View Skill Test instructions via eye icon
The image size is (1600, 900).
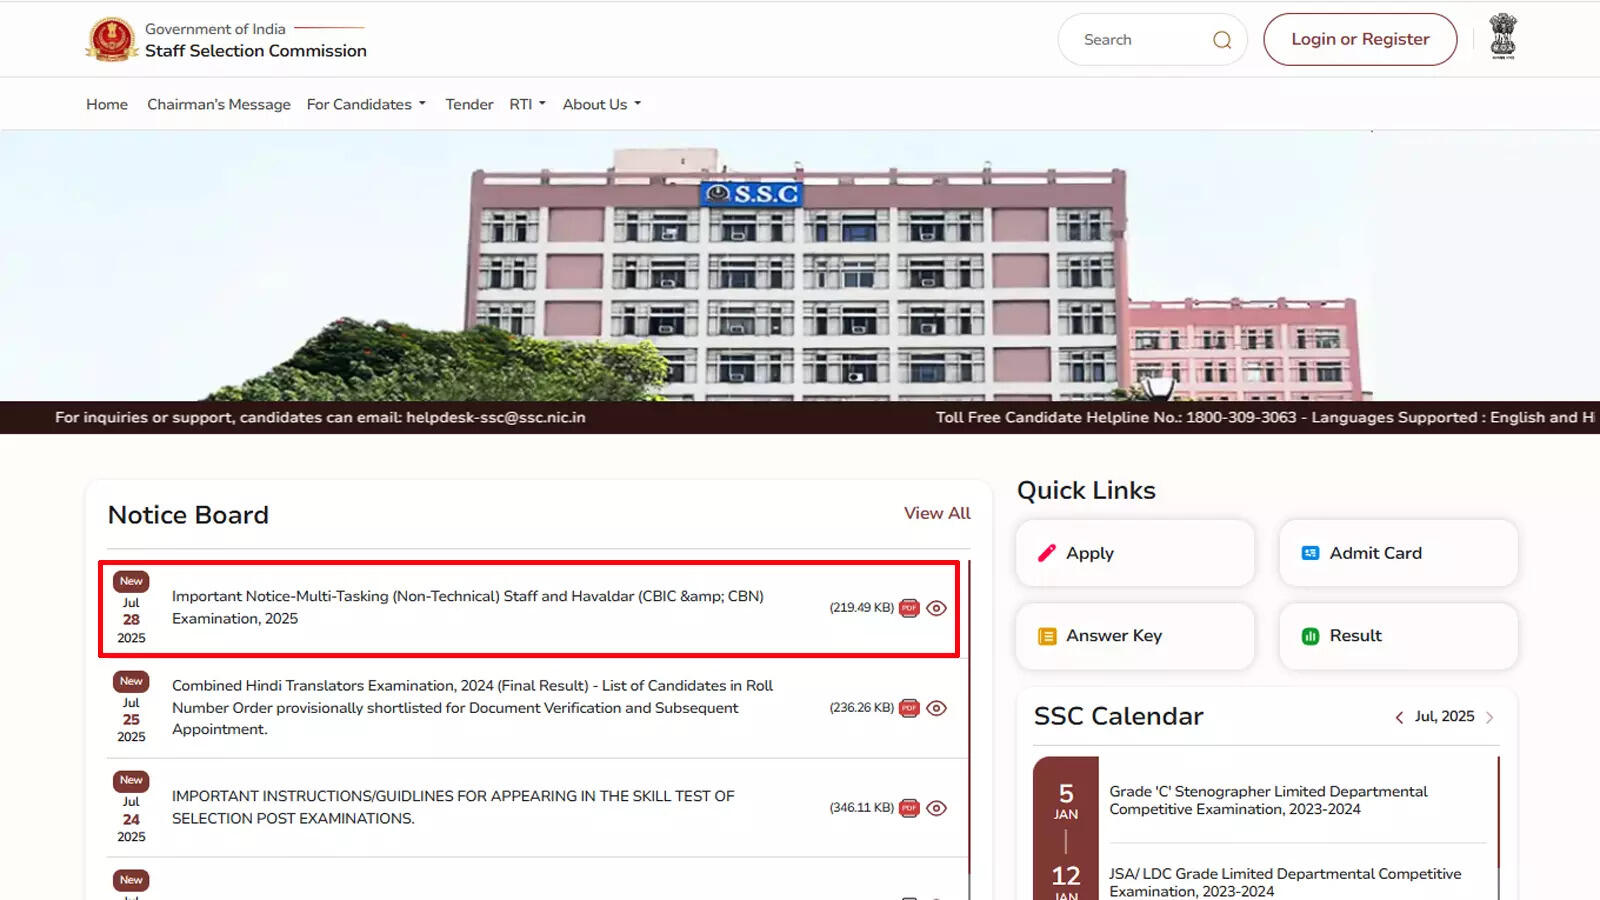(x=936, y=808)
